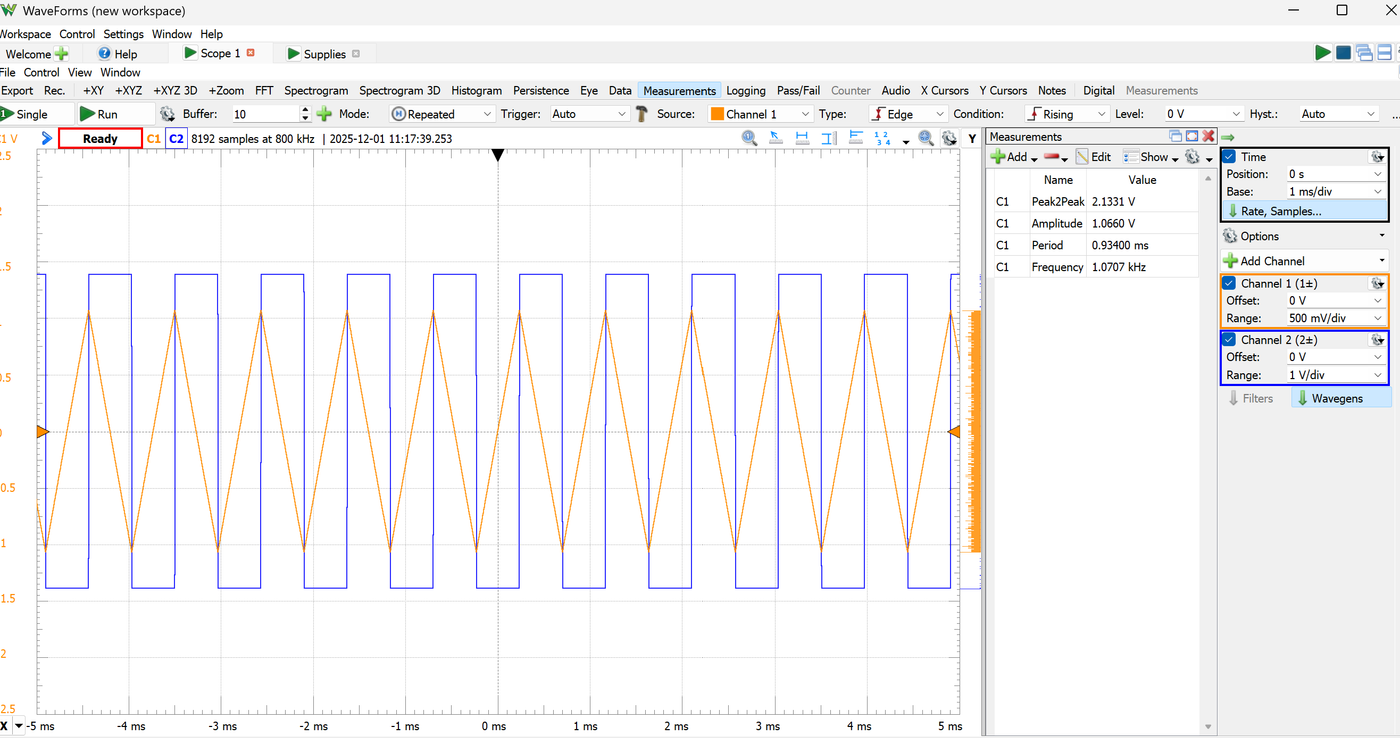Viewport: 1400px width, 738px height.
Task: Open Channel 2 Offset dropdown
Action: click(1378, 357)
